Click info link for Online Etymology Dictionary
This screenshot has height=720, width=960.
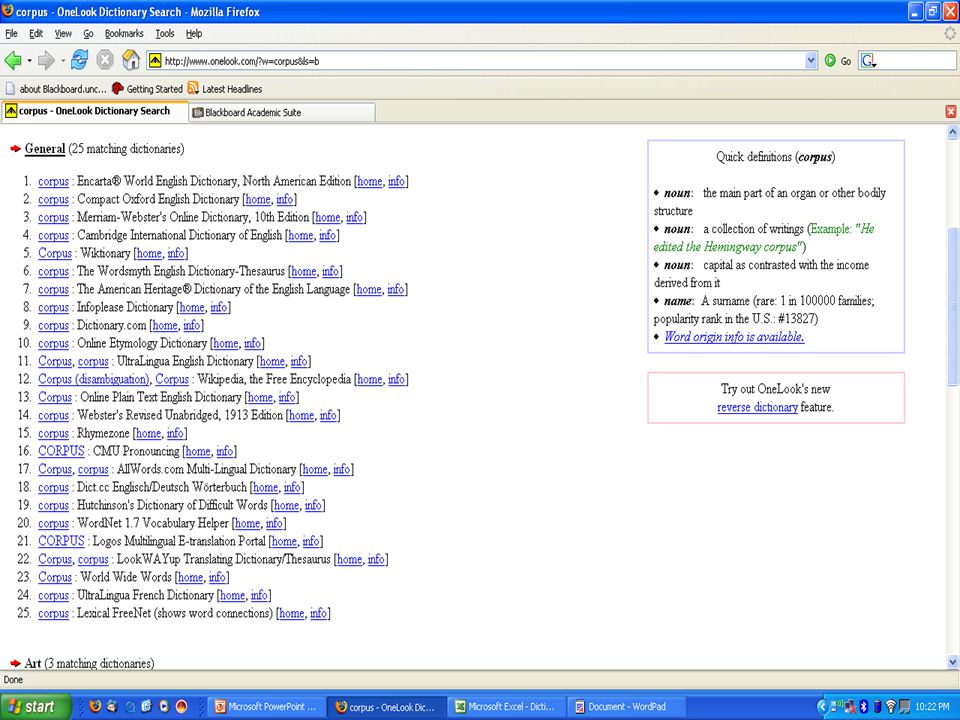(252, 343)
